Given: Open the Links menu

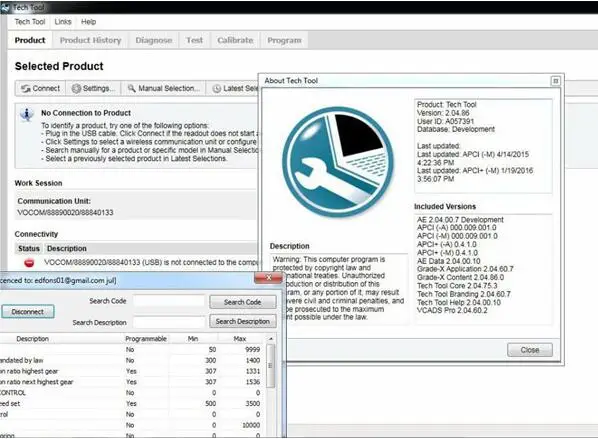Looking at the screenshot, I should tap(63, 22).
